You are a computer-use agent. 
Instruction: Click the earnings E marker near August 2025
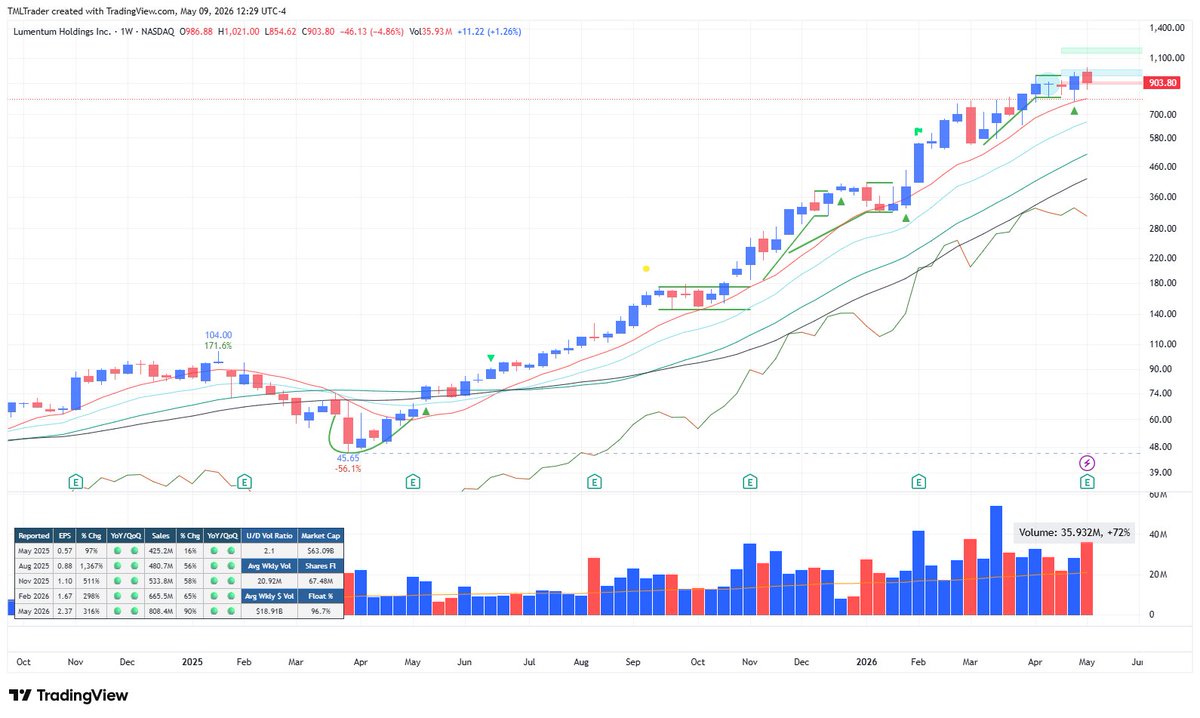pyautogui.click(x=594, y=482)
